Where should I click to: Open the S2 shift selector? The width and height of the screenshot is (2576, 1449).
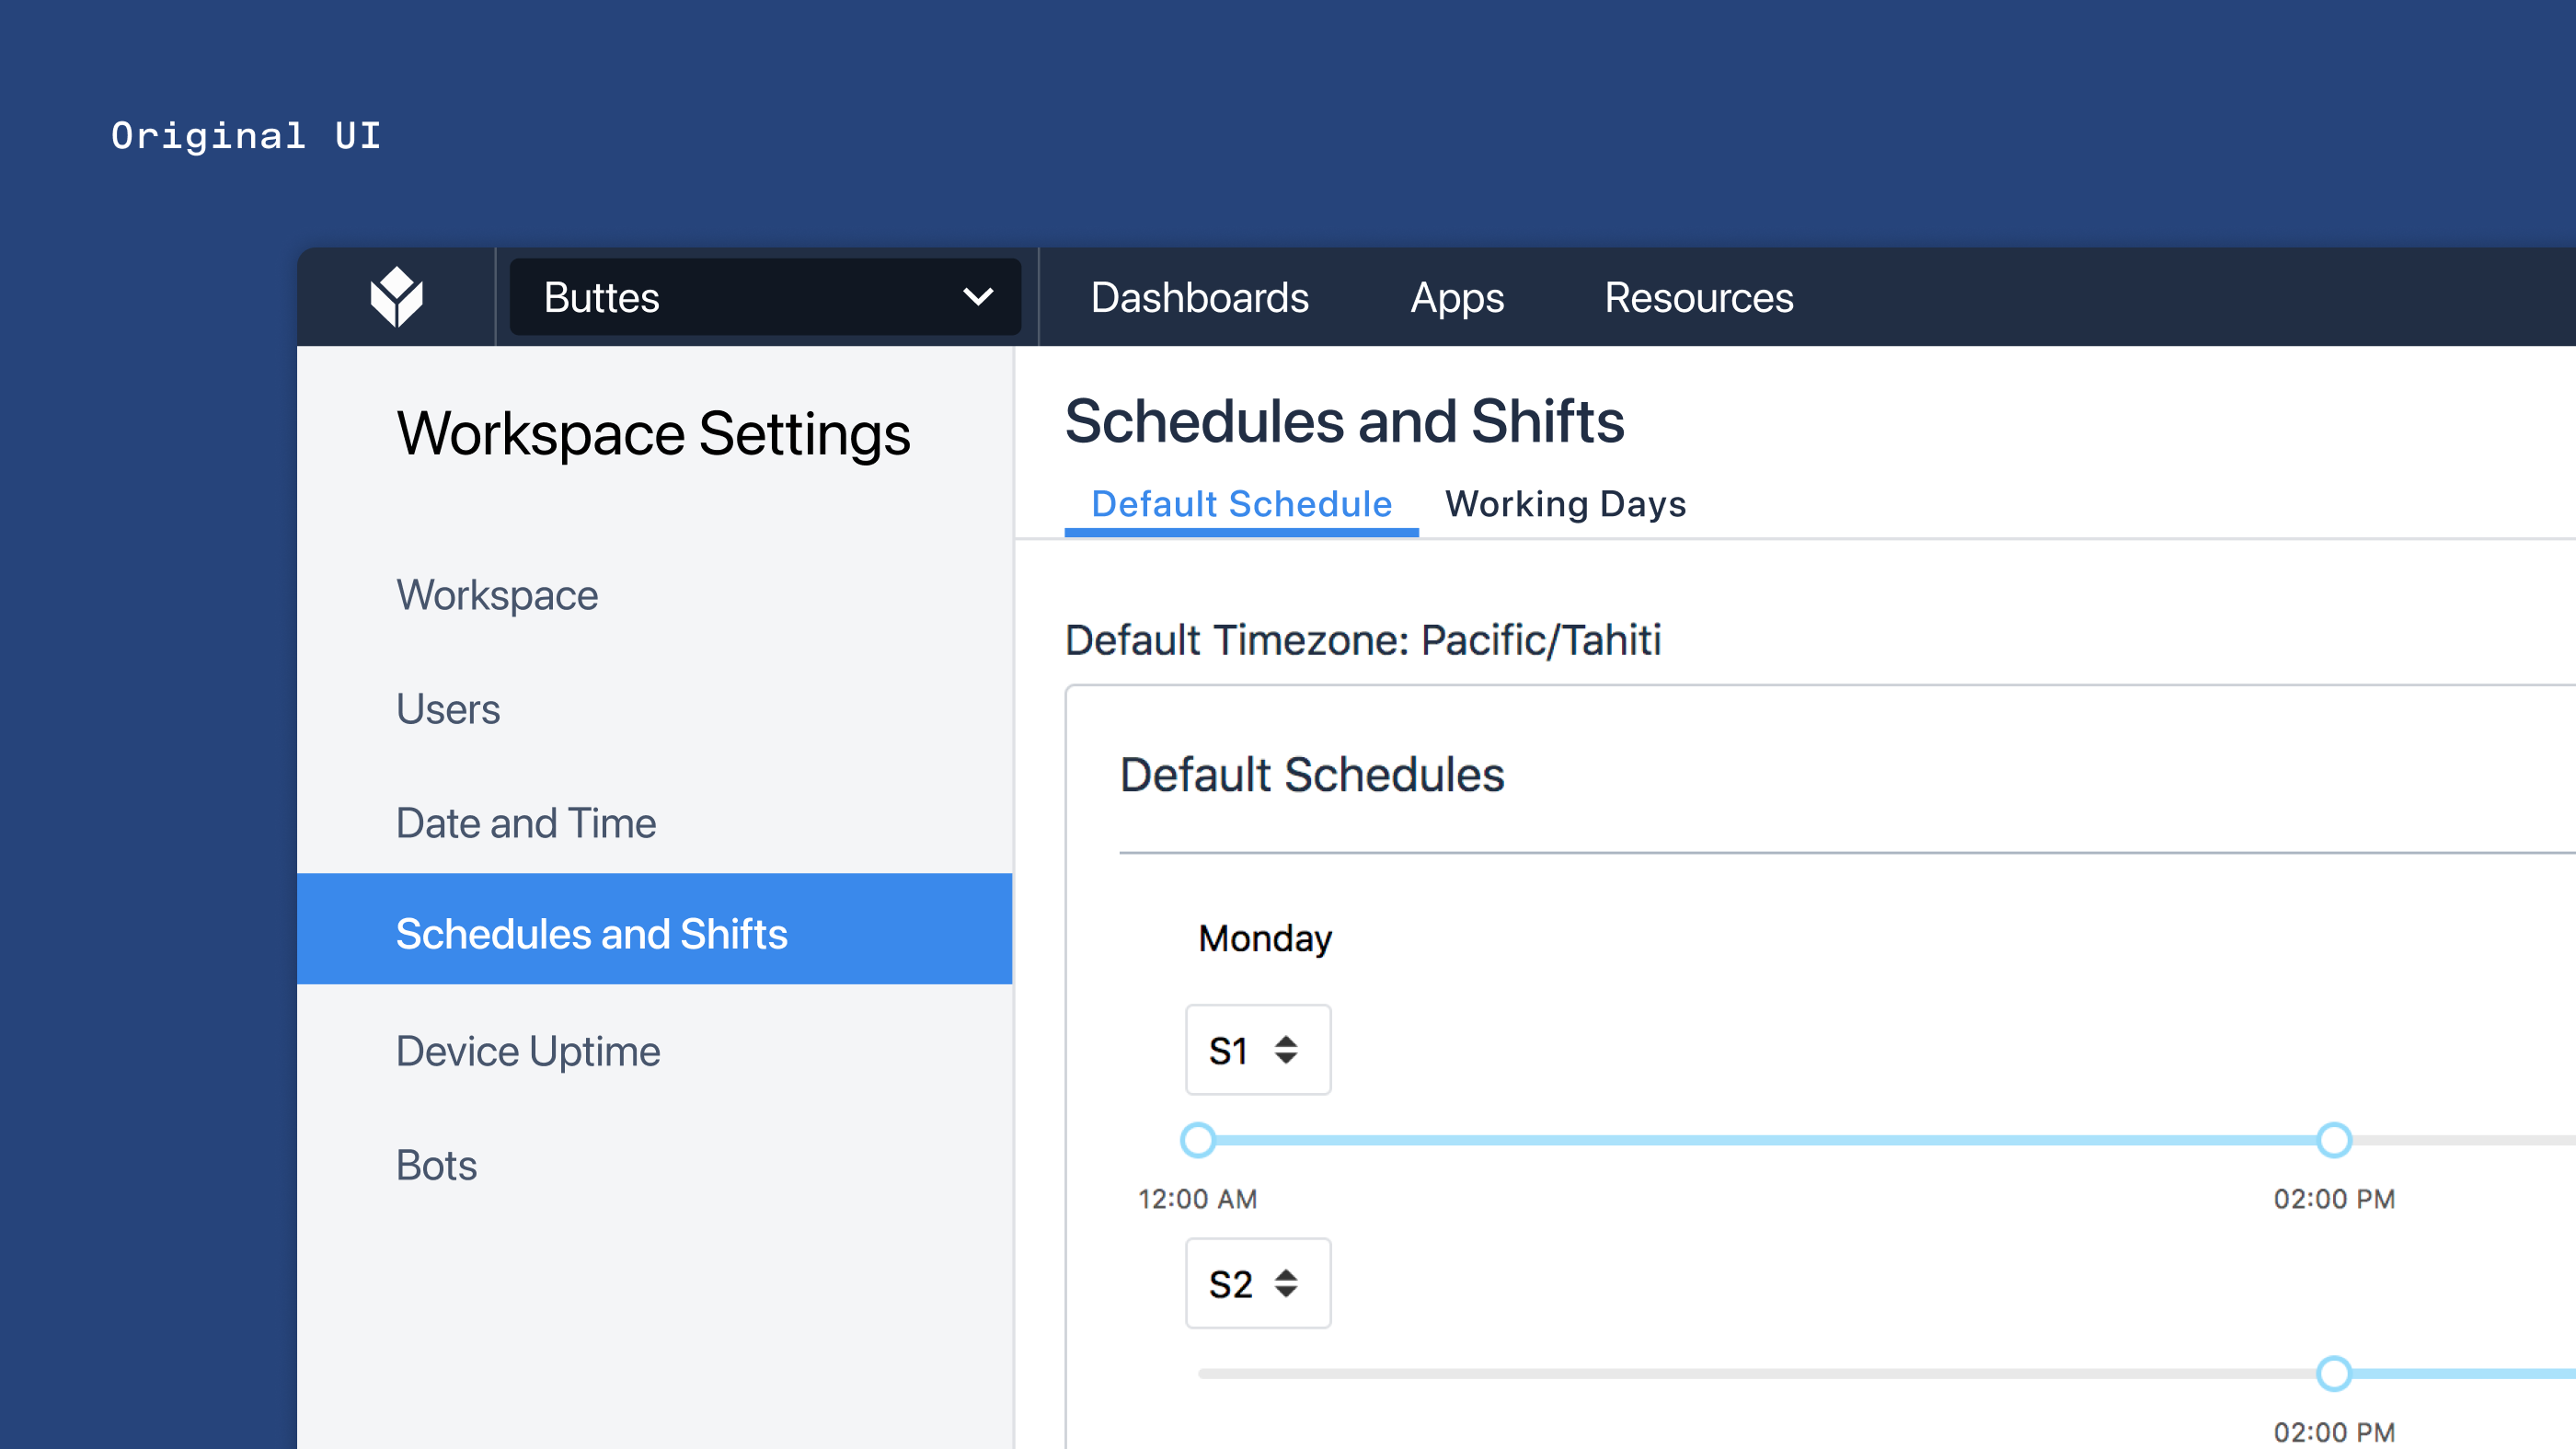coord(1257,1283)
